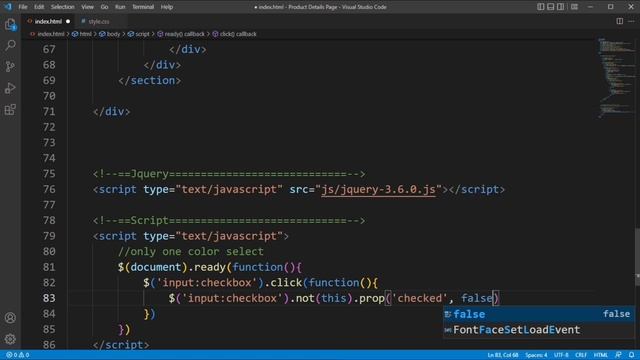
Task: Open the Help menu
Action: [x=167, y=7]
